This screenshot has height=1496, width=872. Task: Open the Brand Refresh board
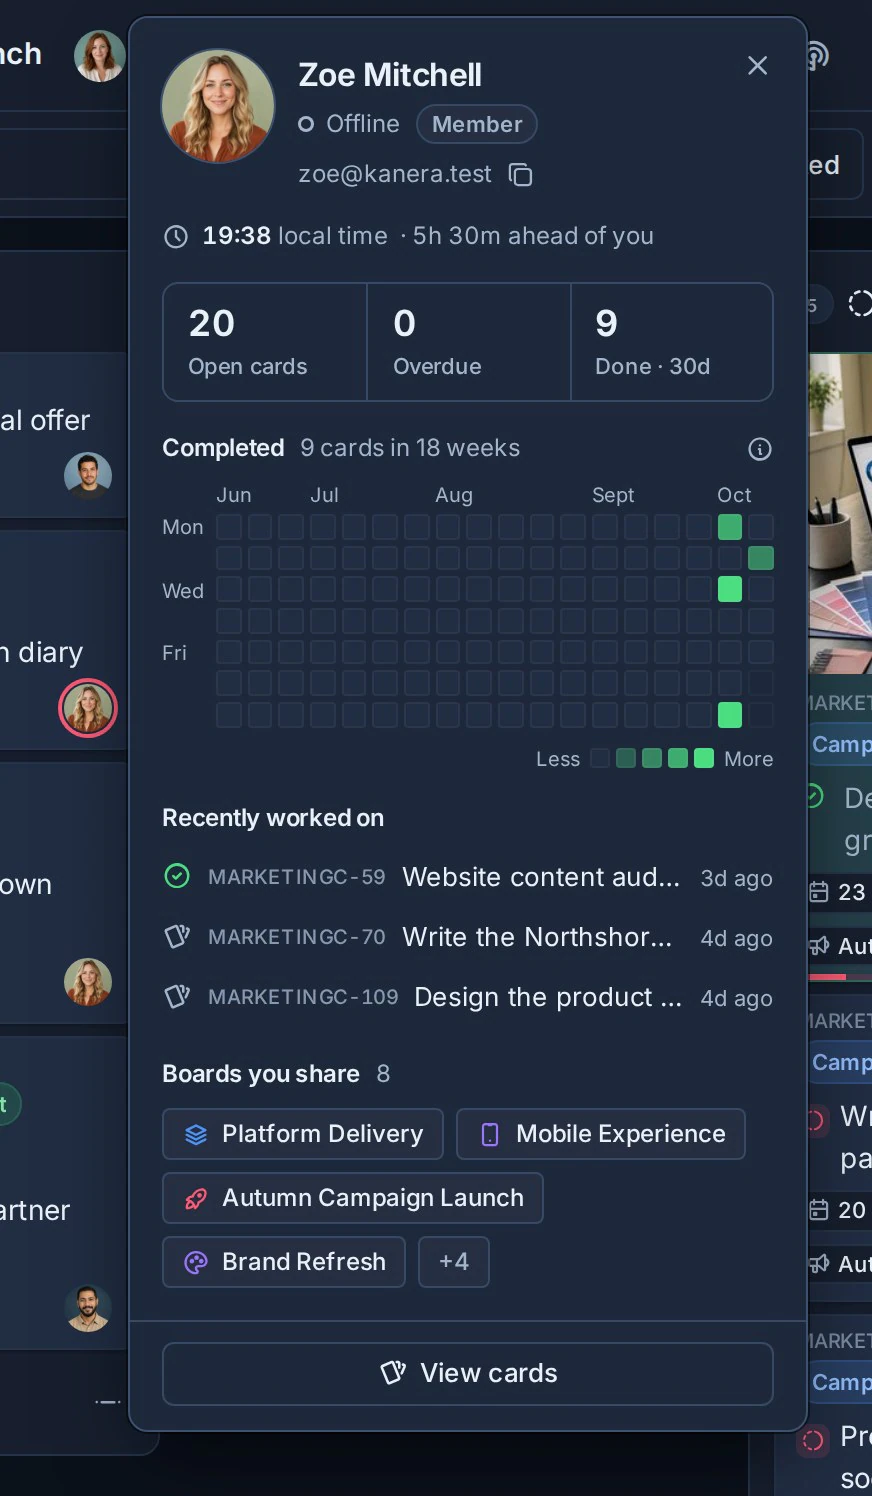[x=284, y=1262]
